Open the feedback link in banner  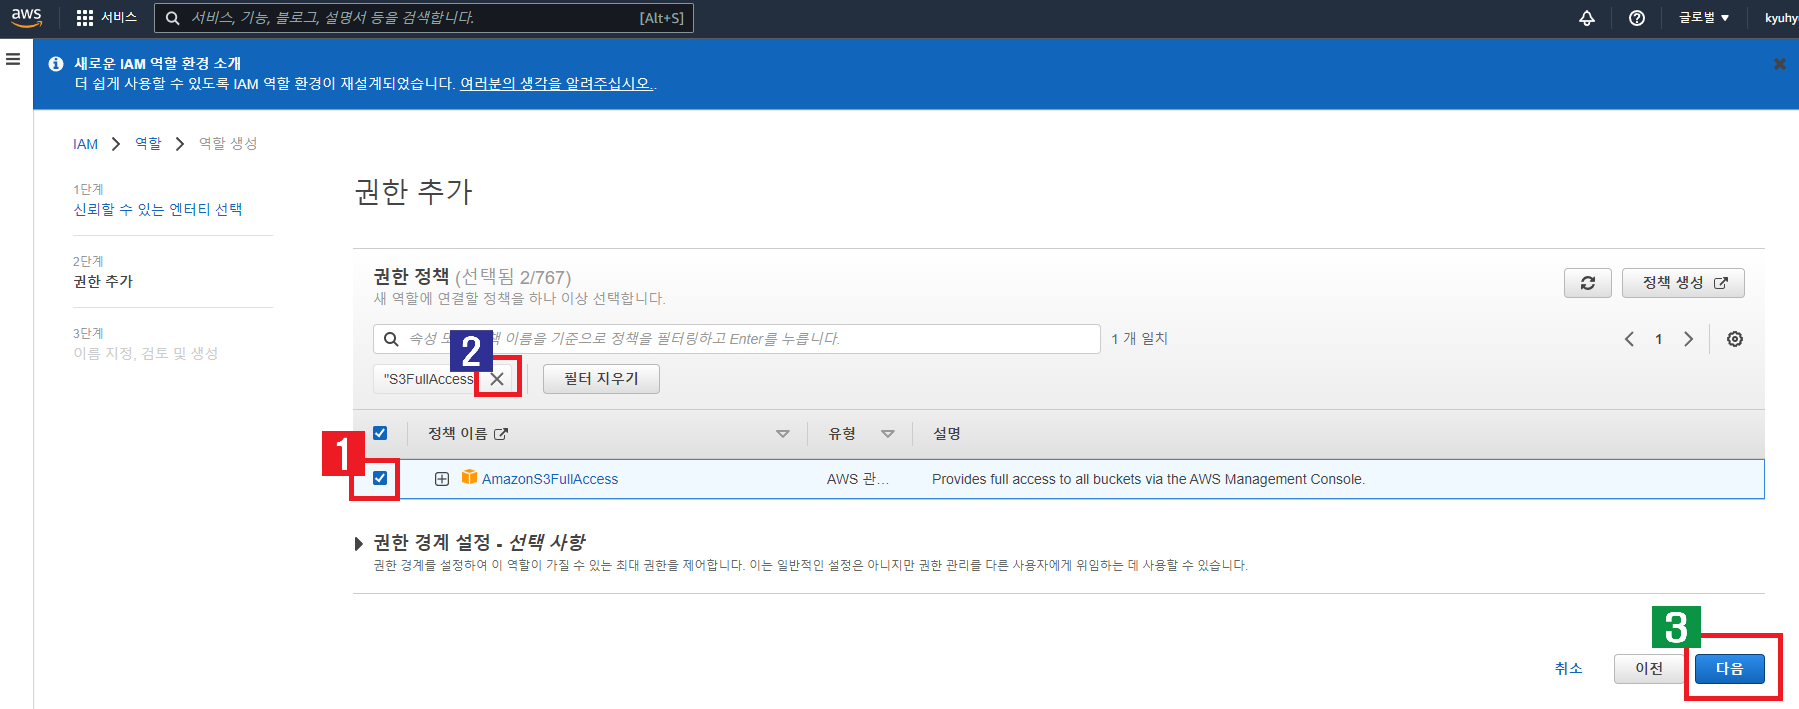tap(556, 84)
